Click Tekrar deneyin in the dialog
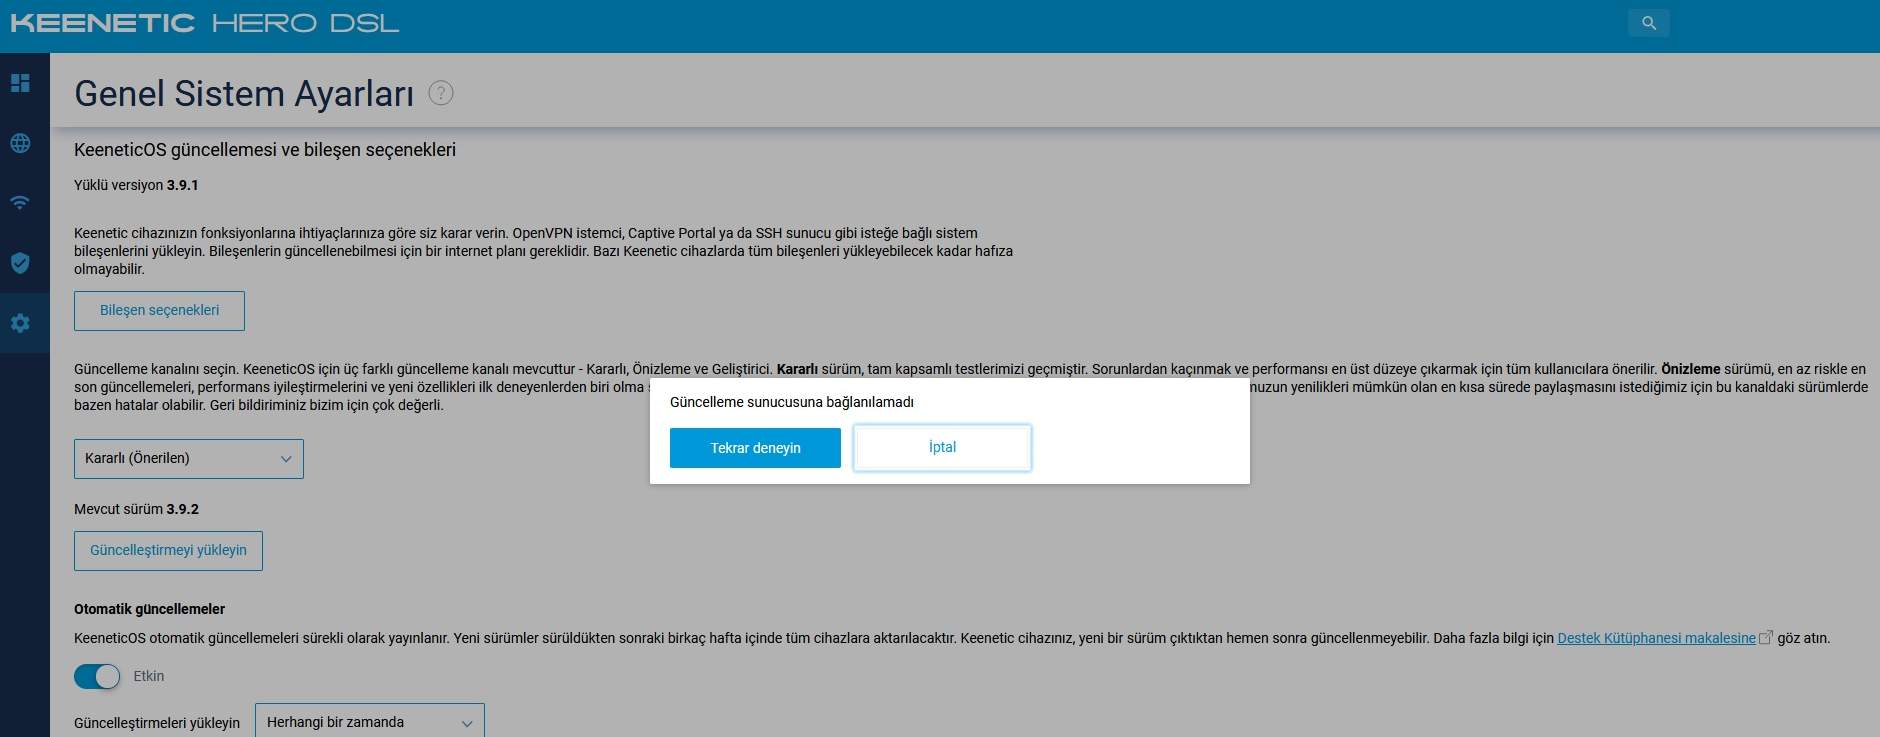 click(755, 448)
